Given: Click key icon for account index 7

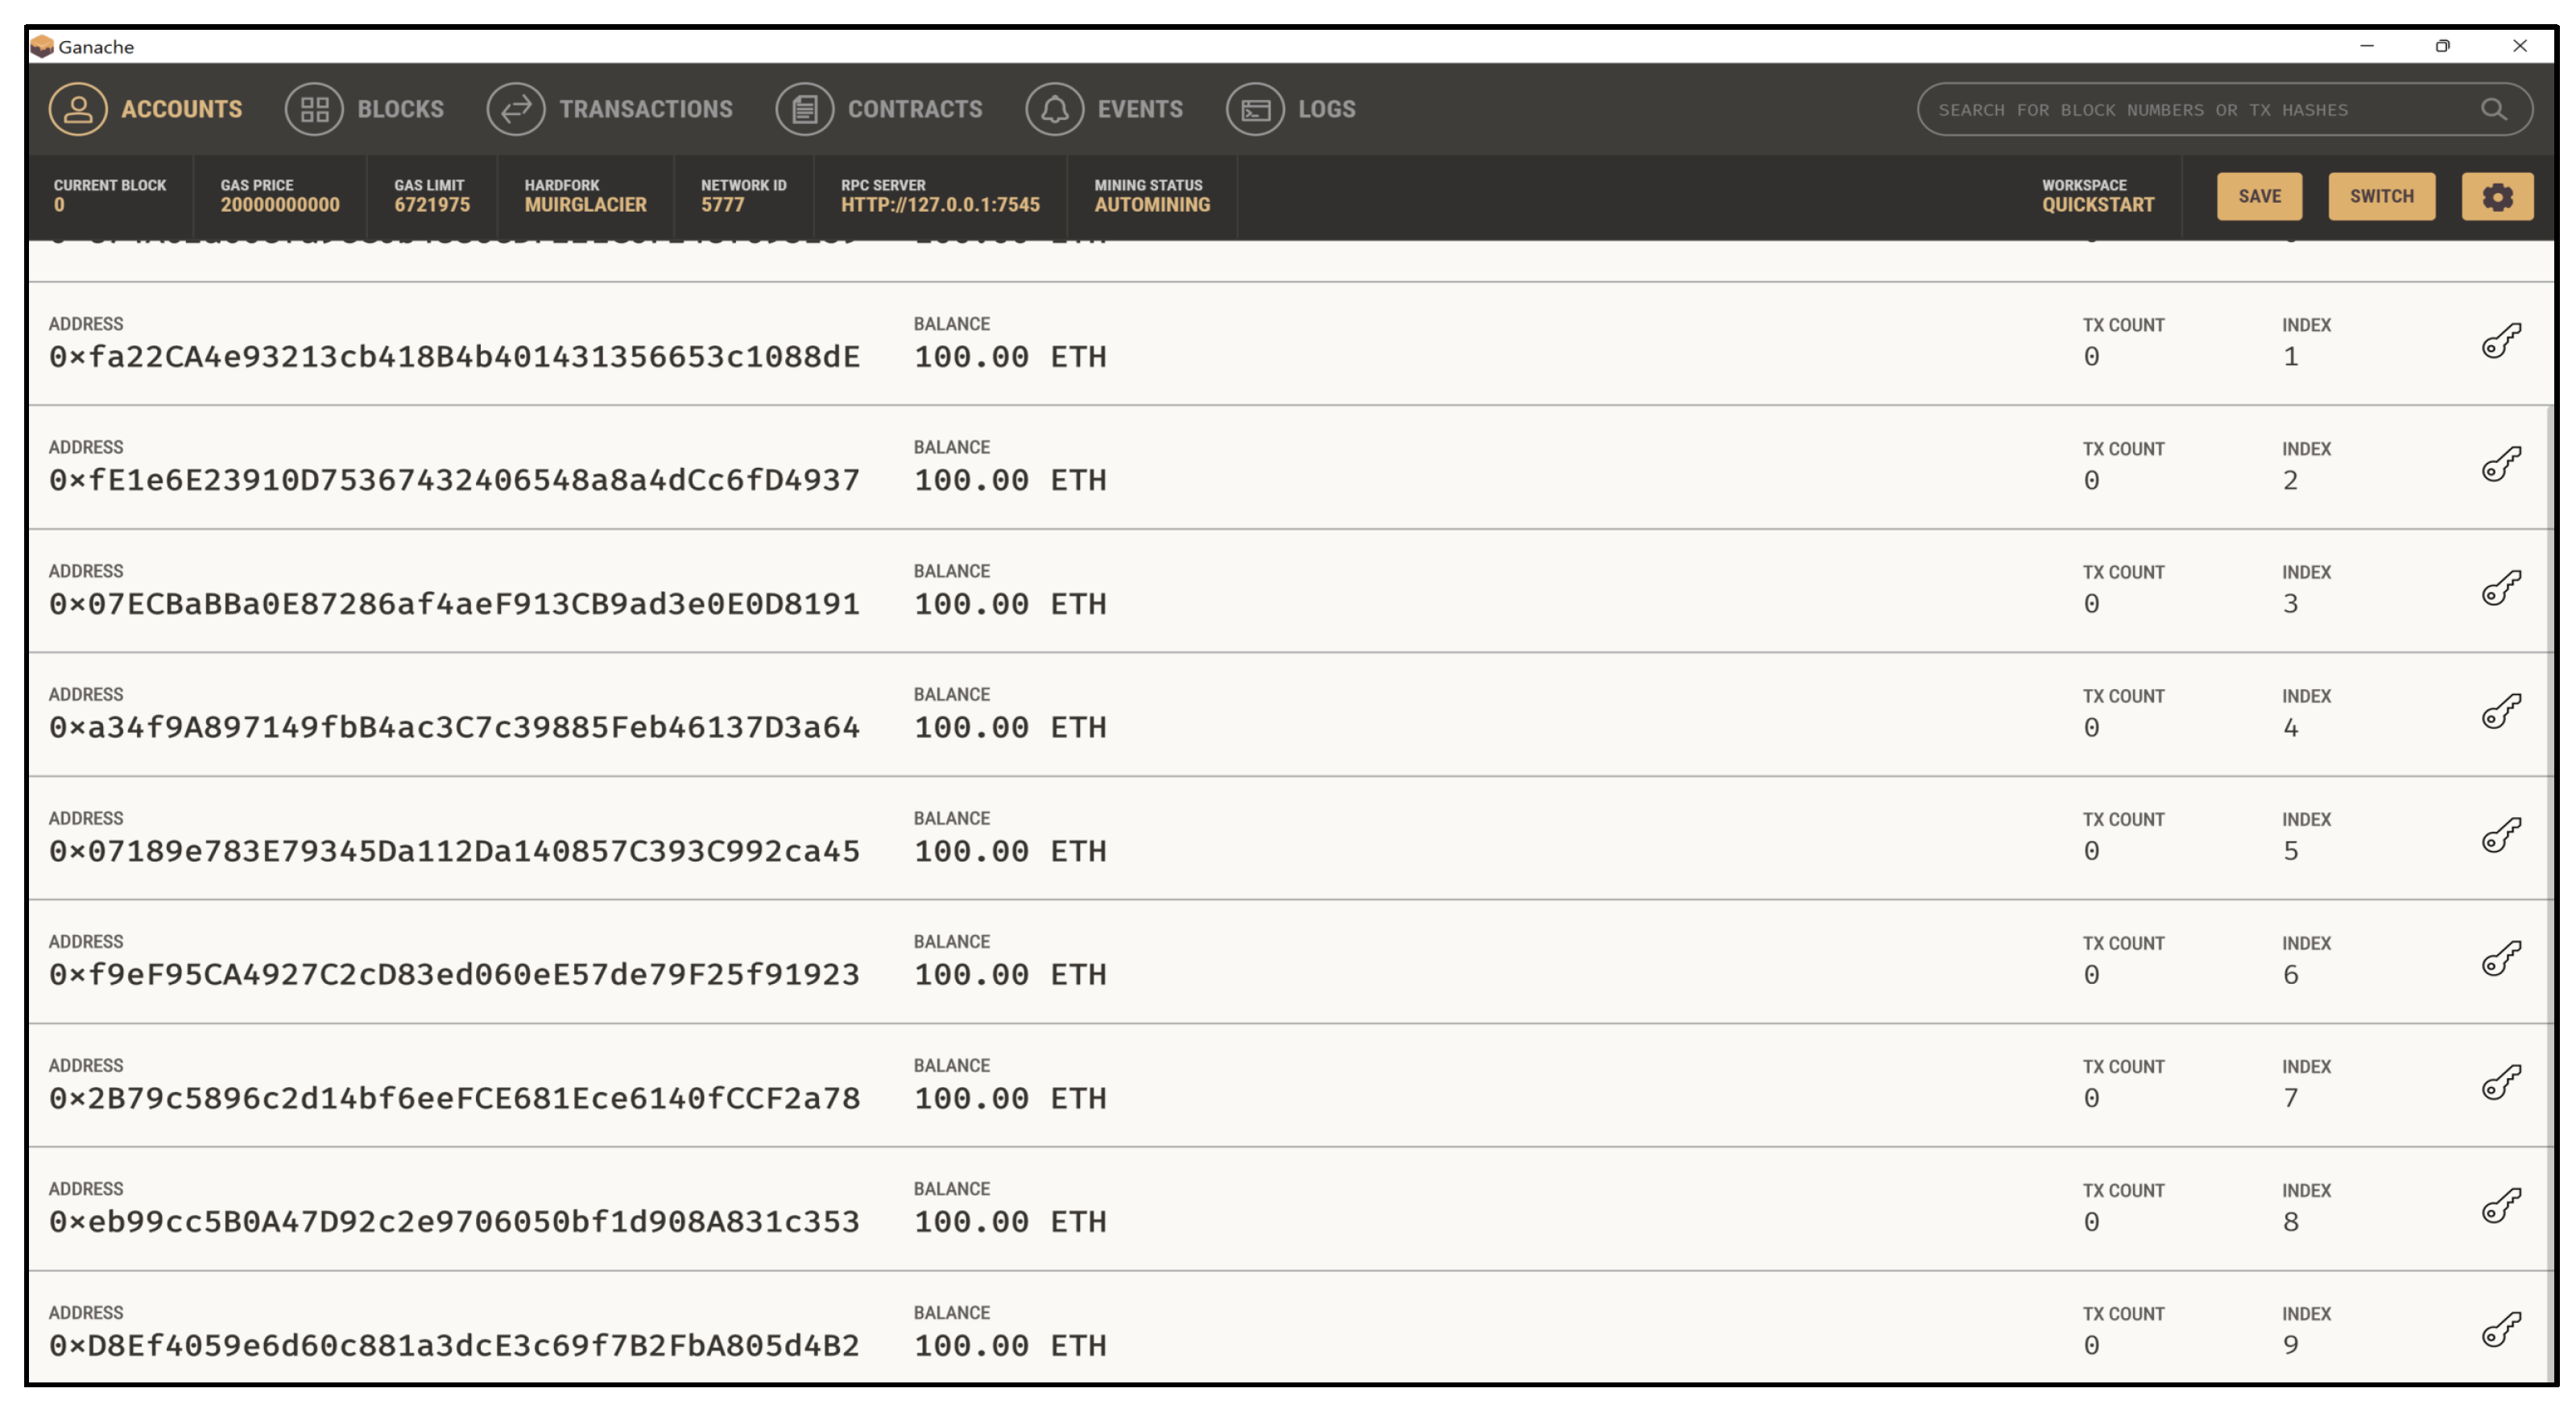Looking at the screenshot, I should [2501, 1082].
